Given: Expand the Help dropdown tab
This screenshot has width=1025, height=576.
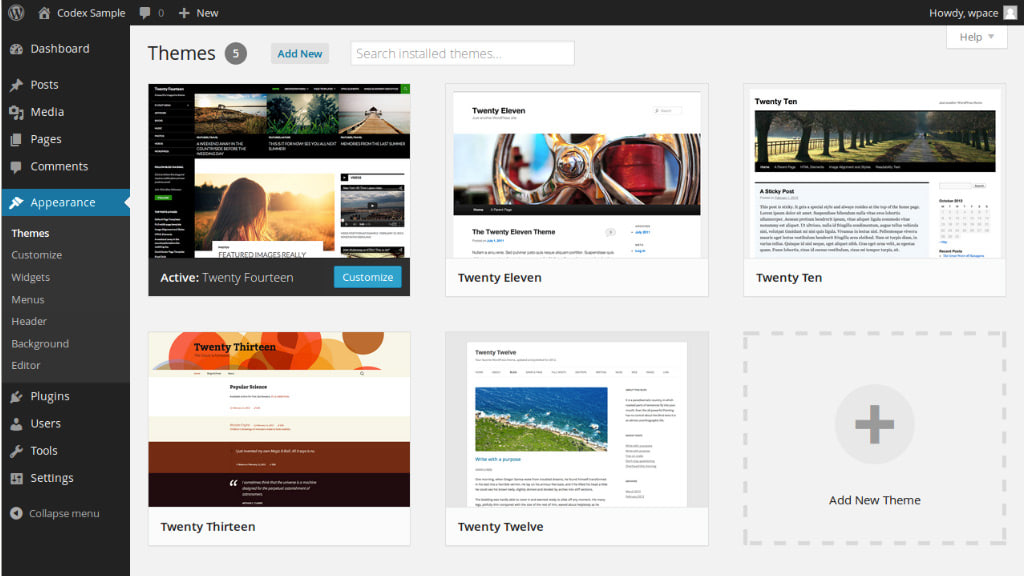Looking at the screenshot, I should [976, 37].
